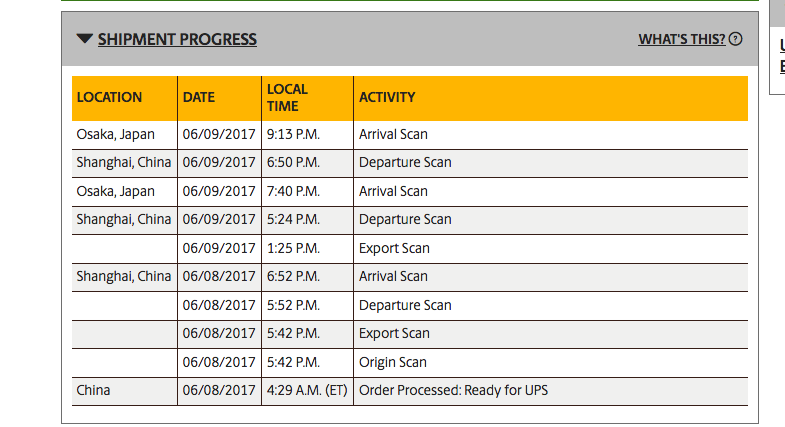
Task: Open the What's This? help link
Action: [681, 39]
